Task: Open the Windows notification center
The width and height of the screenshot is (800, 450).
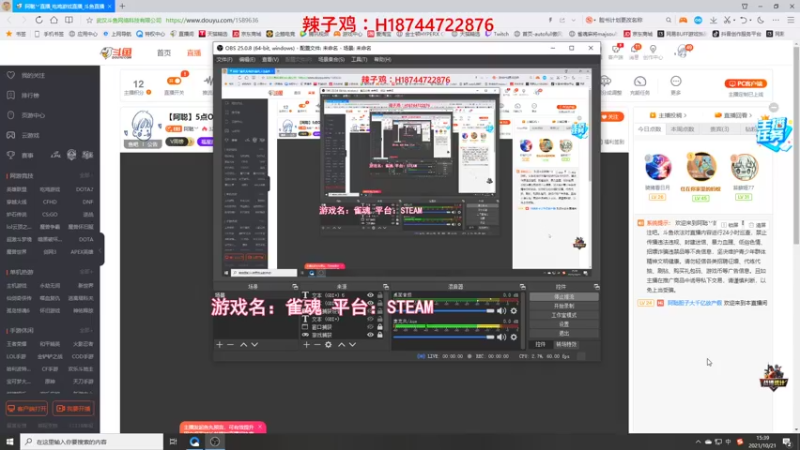Action: (787, 442)
